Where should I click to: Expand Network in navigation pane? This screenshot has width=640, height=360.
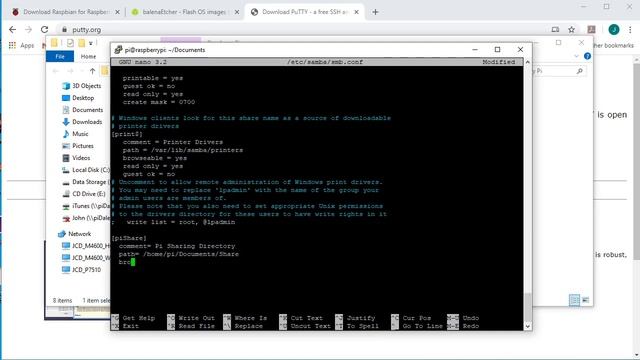pyautogui.click(x=75, y=234)
